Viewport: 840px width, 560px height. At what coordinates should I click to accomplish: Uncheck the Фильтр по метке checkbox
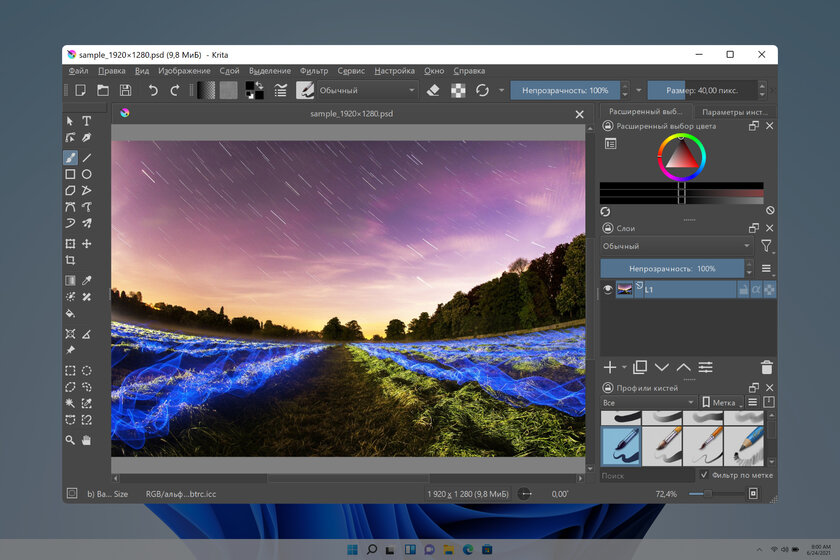pos(704,475)
